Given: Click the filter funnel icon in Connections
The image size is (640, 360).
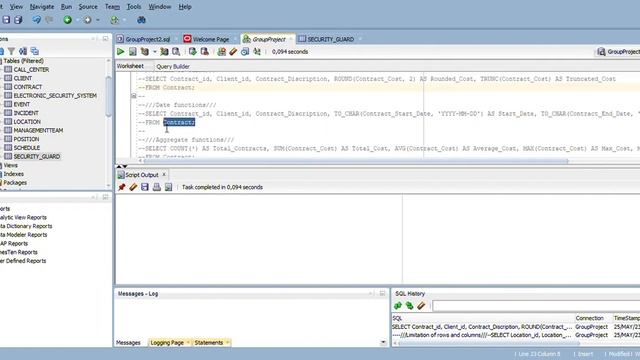Looking at the screenshot, I should point(11,51).
